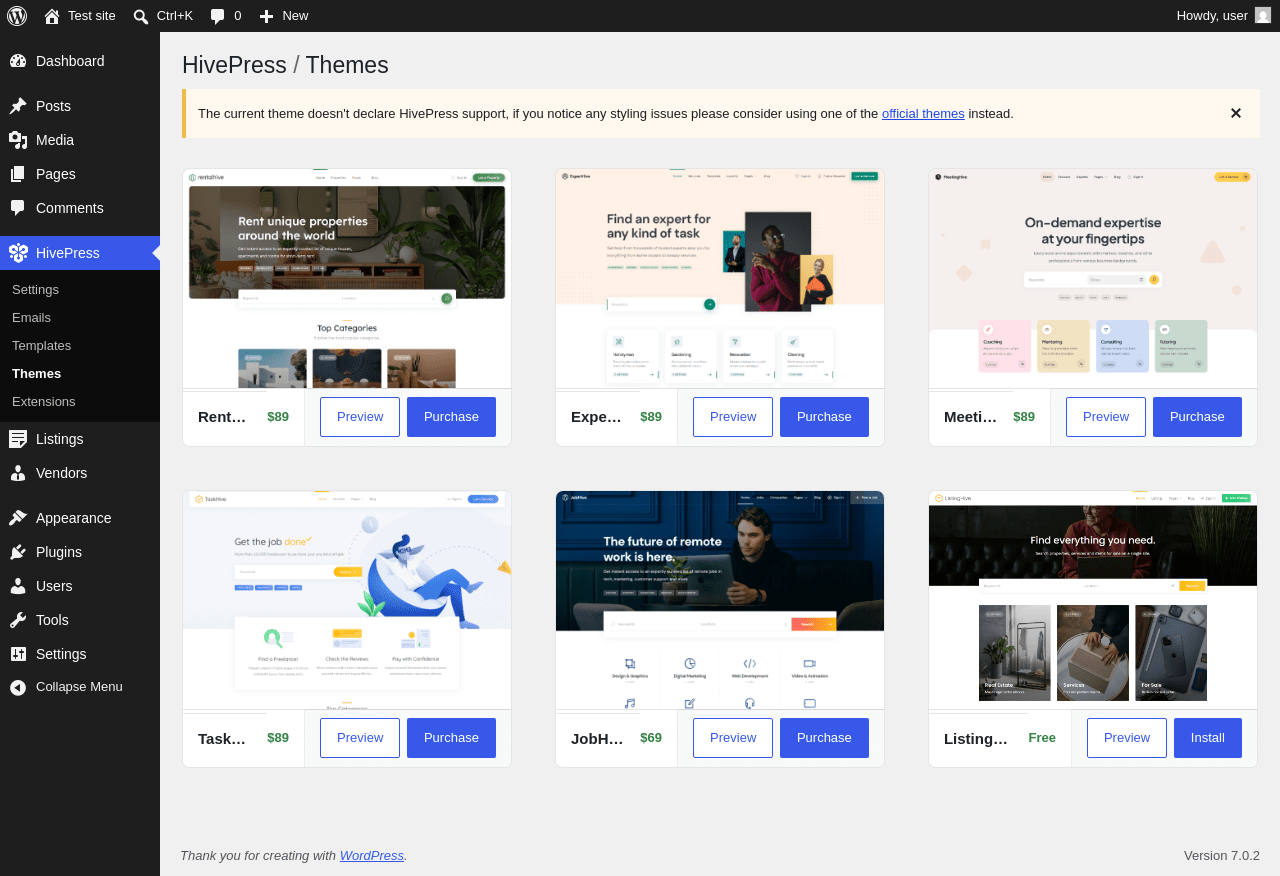Install the ListingHive theme

coord(1208,738)
